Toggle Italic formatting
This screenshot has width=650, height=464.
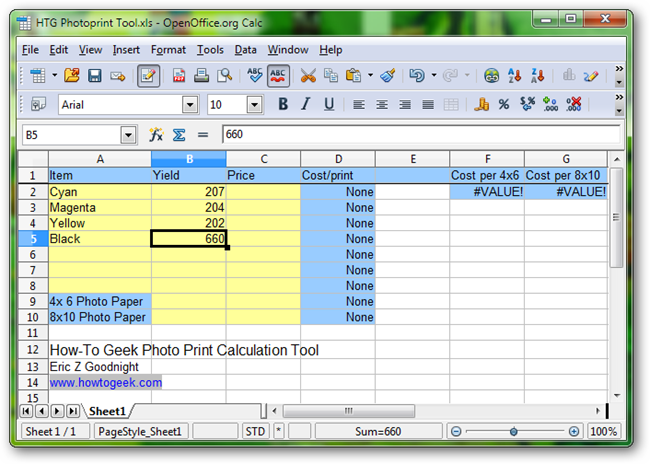coord(306,104)
